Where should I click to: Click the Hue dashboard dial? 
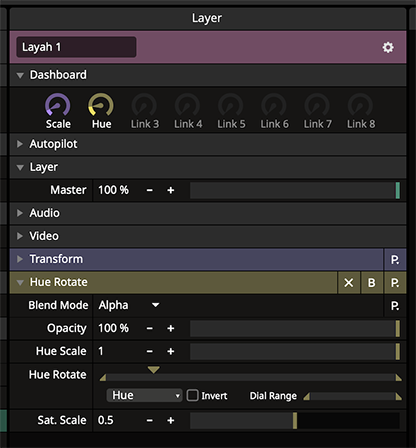101,106
